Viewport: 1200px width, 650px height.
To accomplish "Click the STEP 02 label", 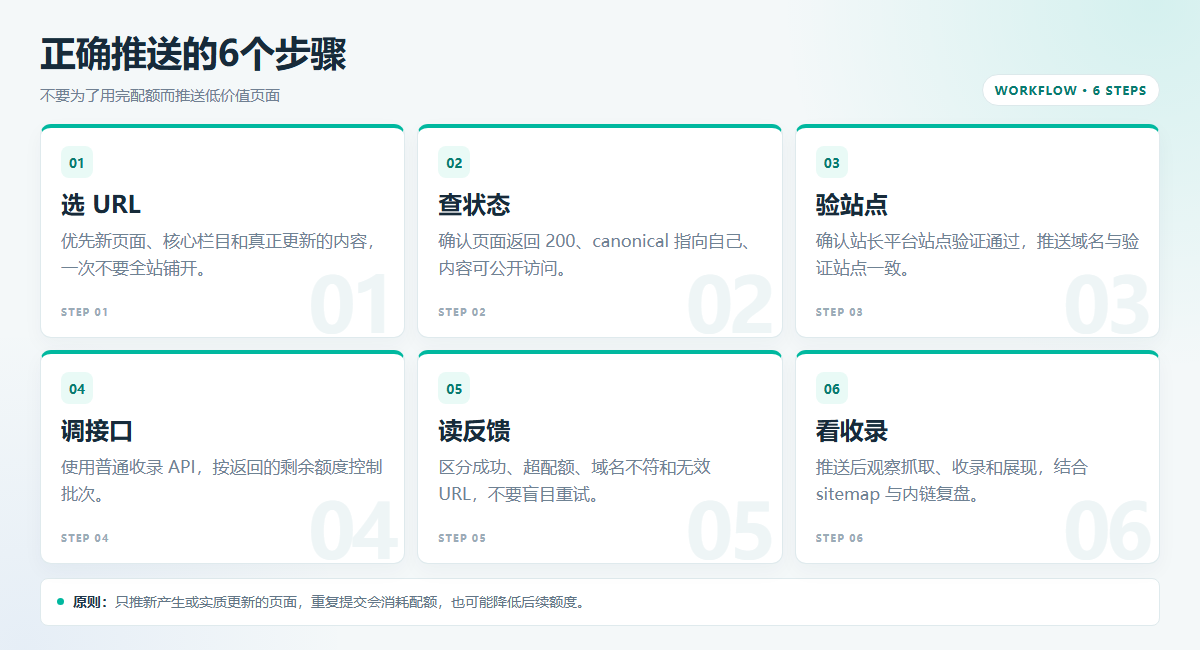I will tap(462, 312).
